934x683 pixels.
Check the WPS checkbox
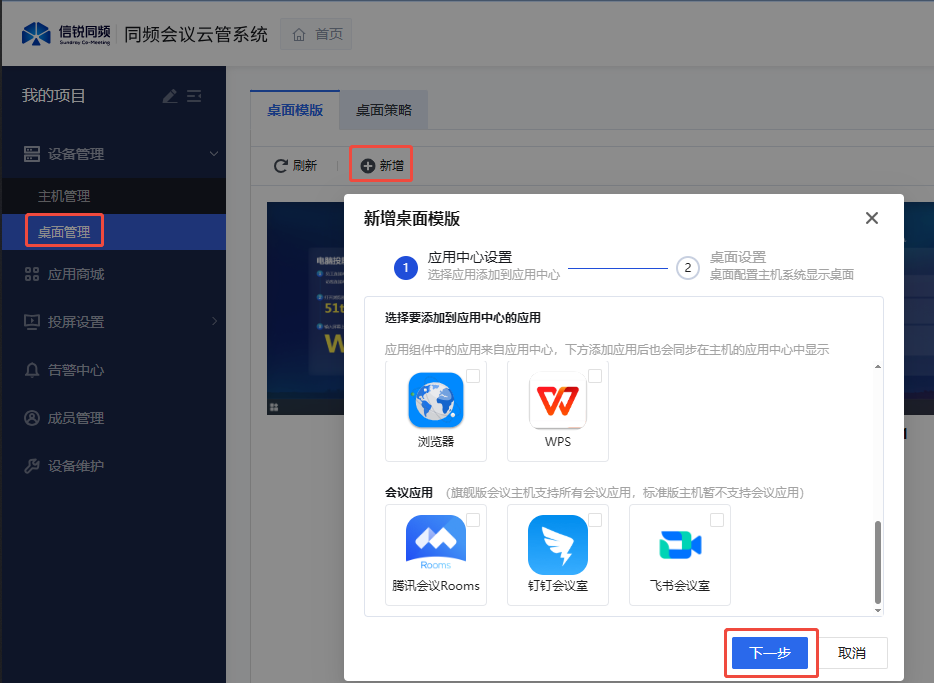(x=595, y=376)
